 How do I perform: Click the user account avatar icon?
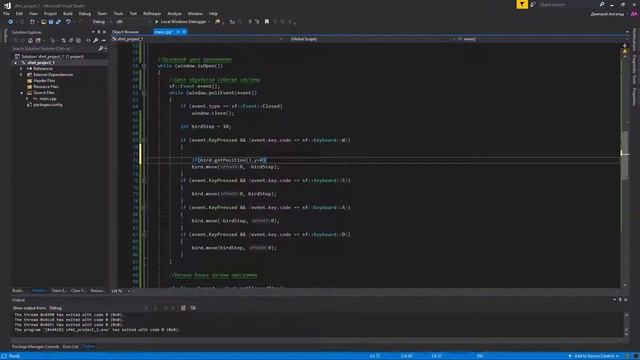click(634, 13)
